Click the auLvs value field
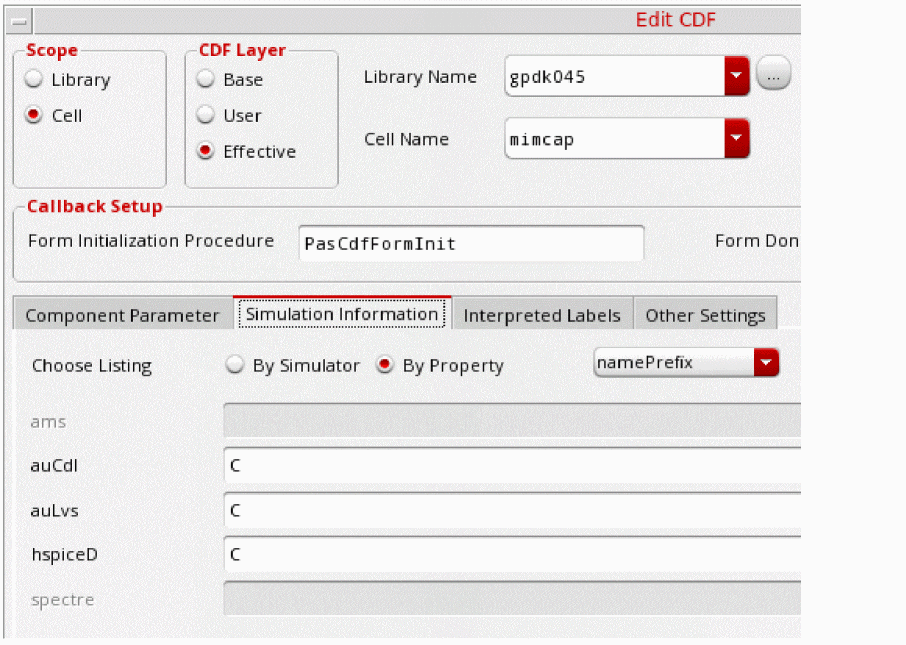This screenshot has width=906, height=645. pyautogui.click(x=513, y=510)
